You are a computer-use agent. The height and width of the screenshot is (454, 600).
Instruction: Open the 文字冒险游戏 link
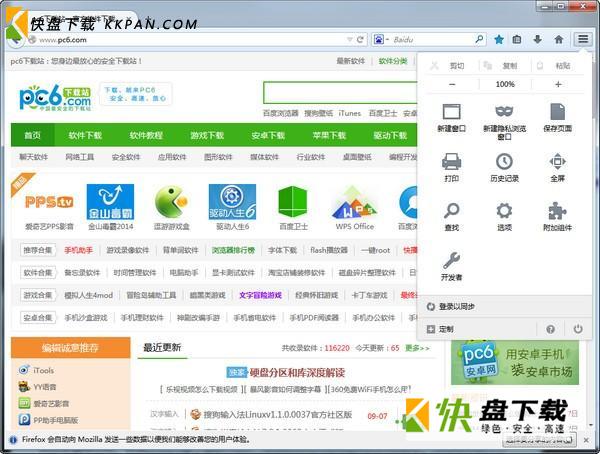261,295
